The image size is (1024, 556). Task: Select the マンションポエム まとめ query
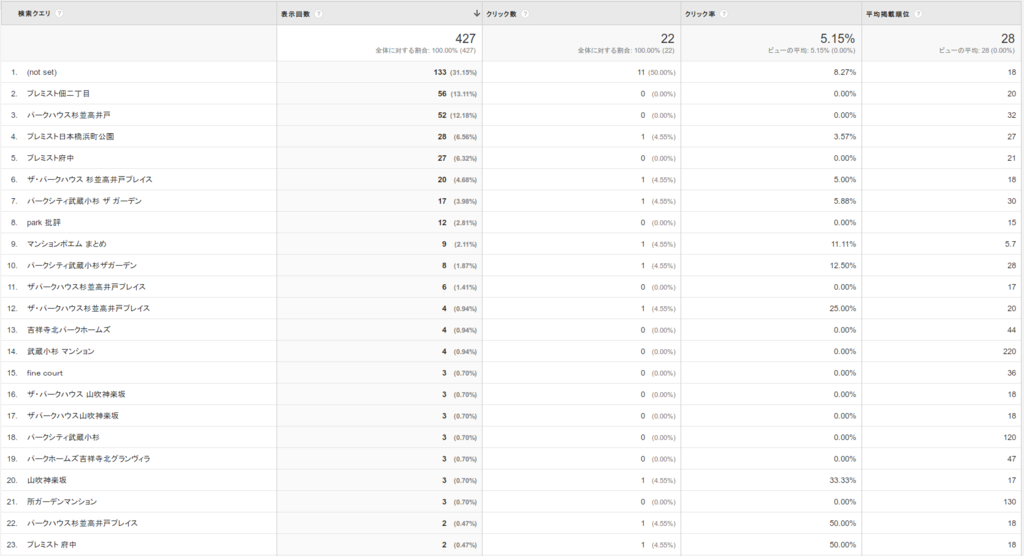tap(67, 244)
